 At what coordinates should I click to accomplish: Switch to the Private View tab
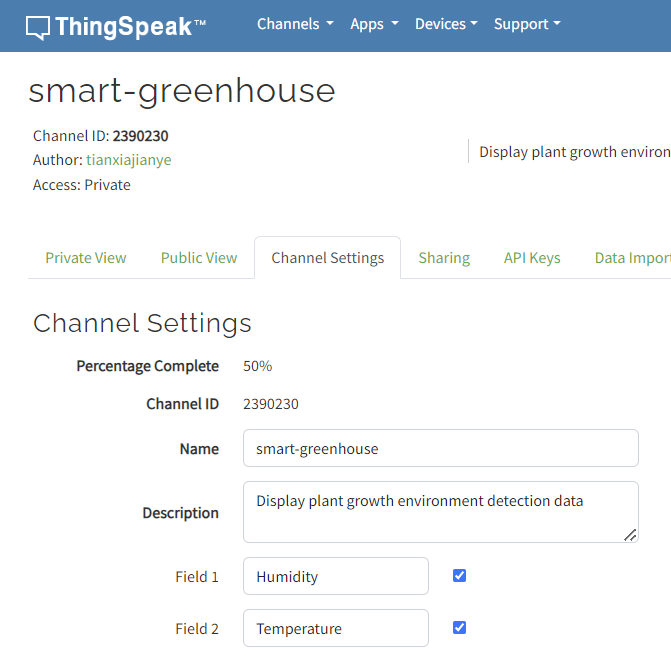pos(86,258)
